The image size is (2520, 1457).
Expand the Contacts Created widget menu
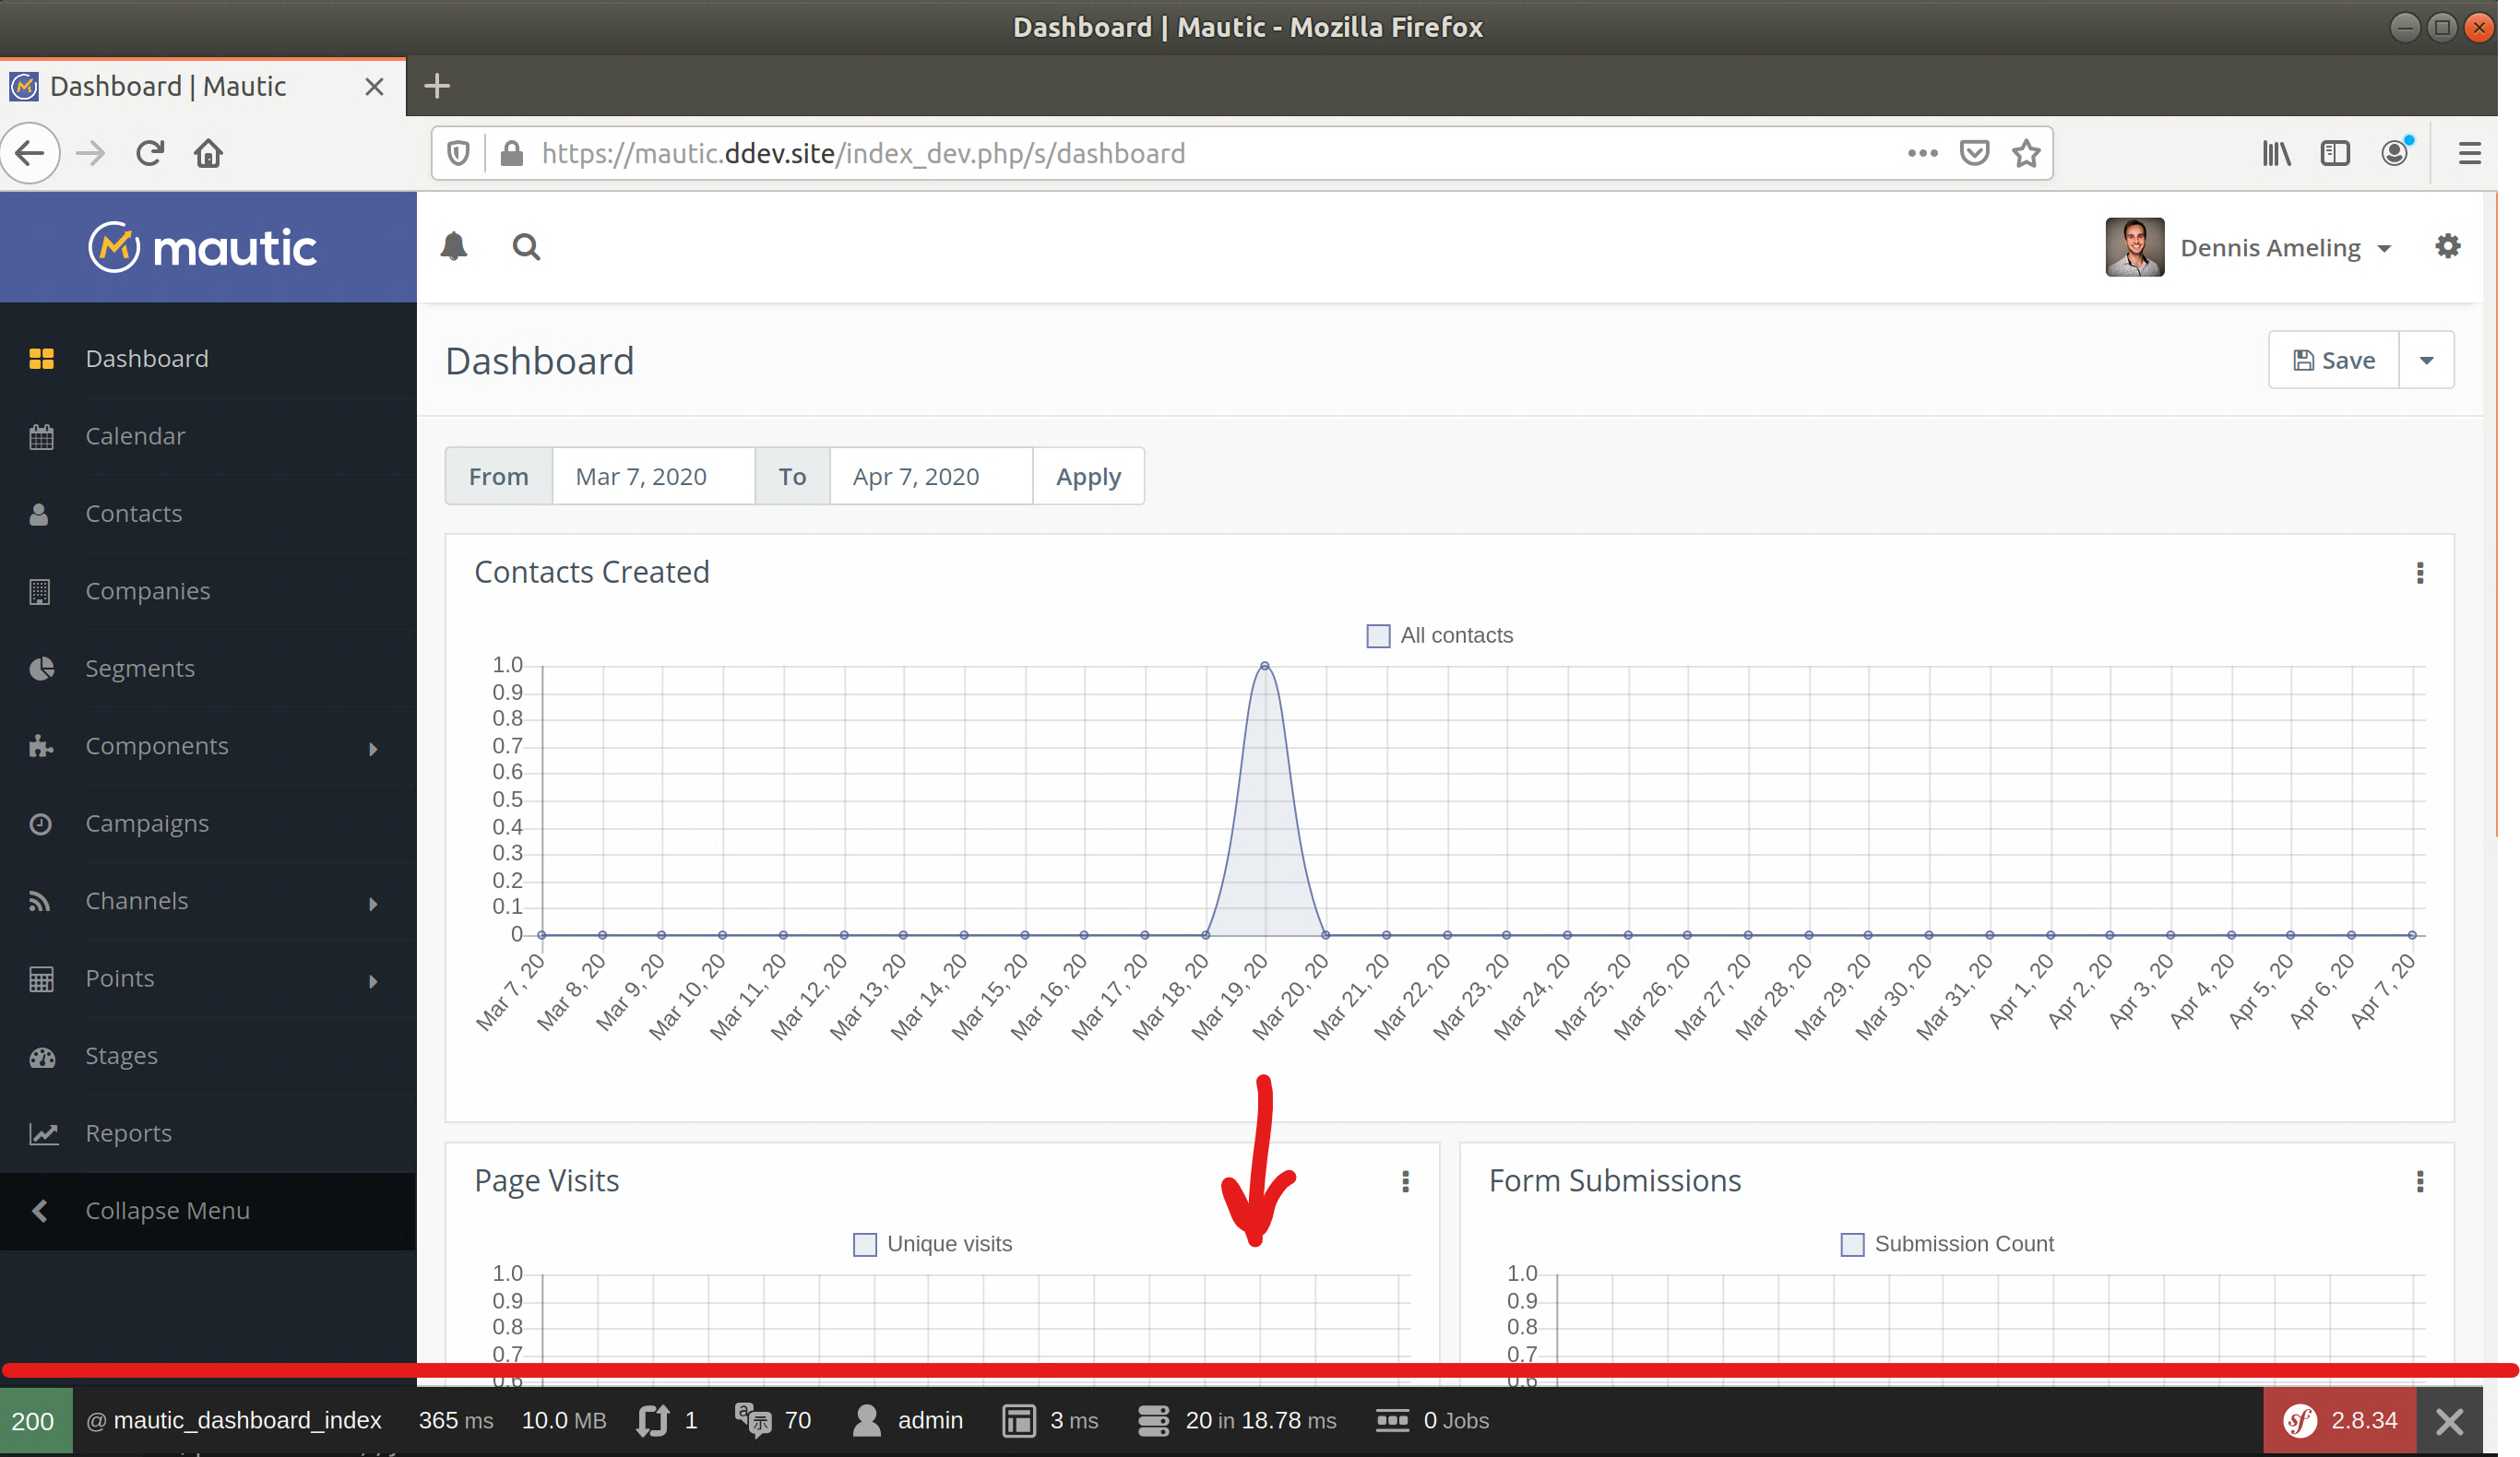(x=2419, y=573)
